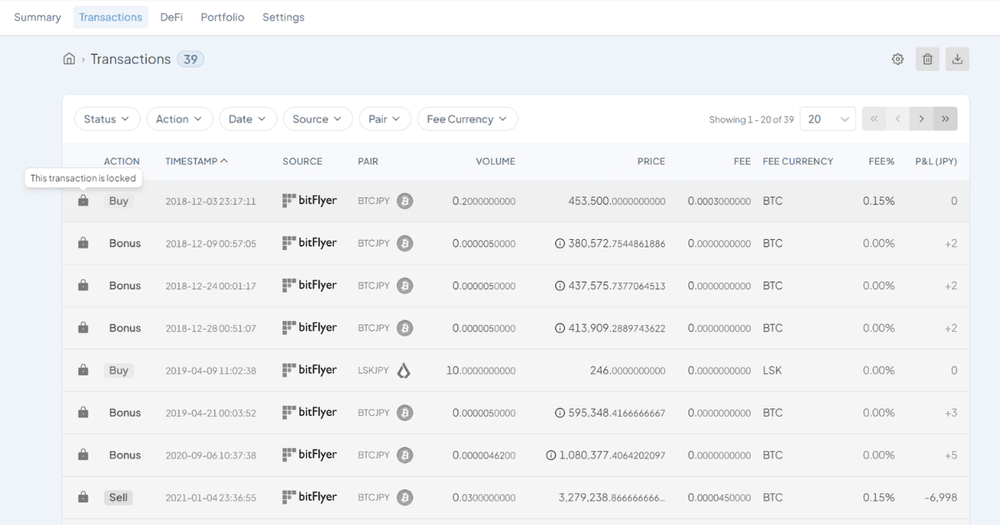Click the Price column header

pos(651,161)
